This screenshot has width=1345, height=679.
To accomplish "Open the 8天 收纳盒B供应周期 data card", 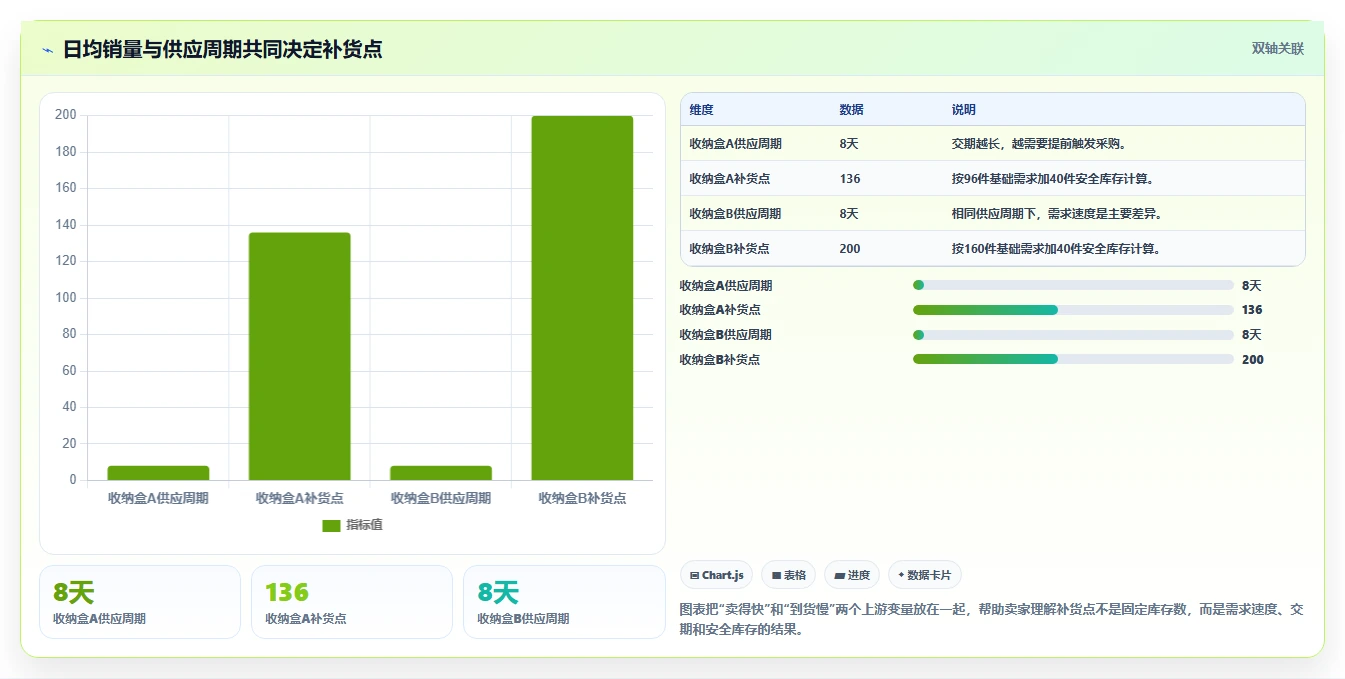I will tap(564, 602).
